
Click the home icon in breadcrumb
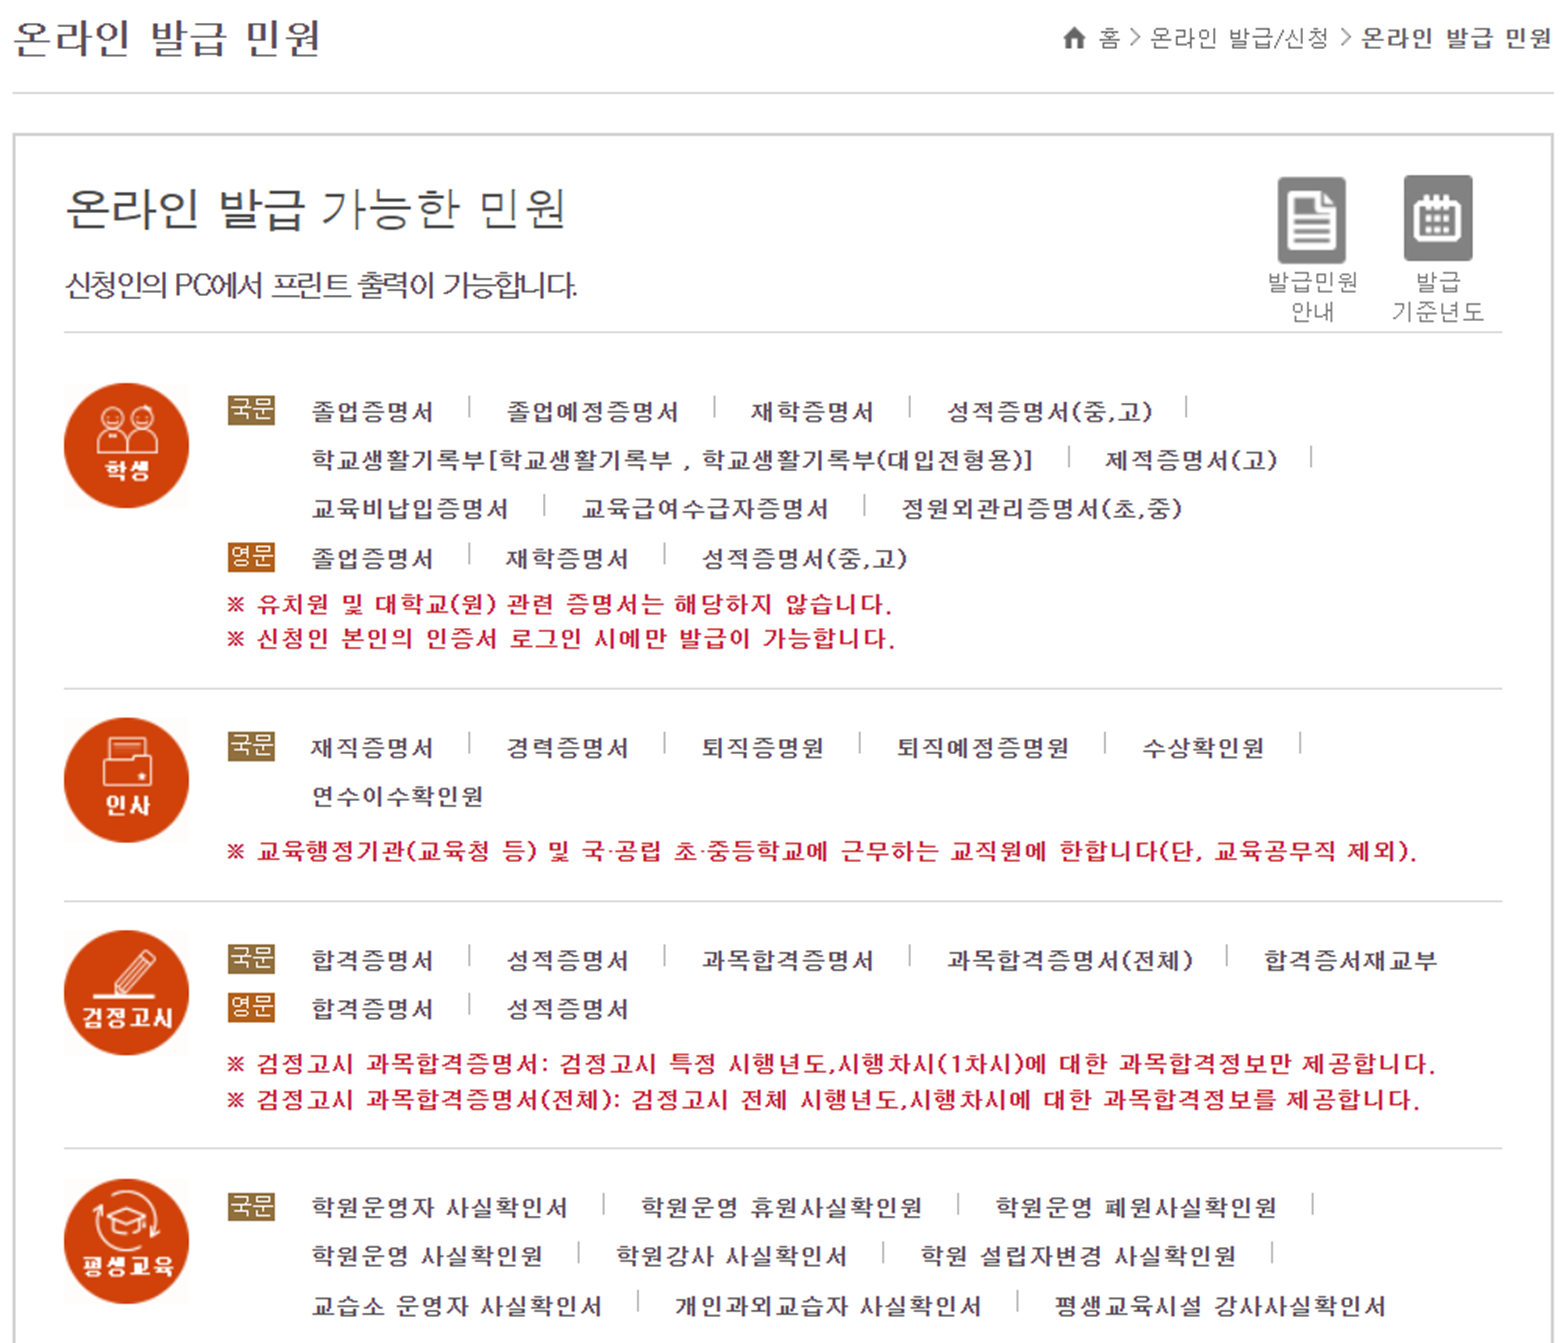click(1074, 38)
